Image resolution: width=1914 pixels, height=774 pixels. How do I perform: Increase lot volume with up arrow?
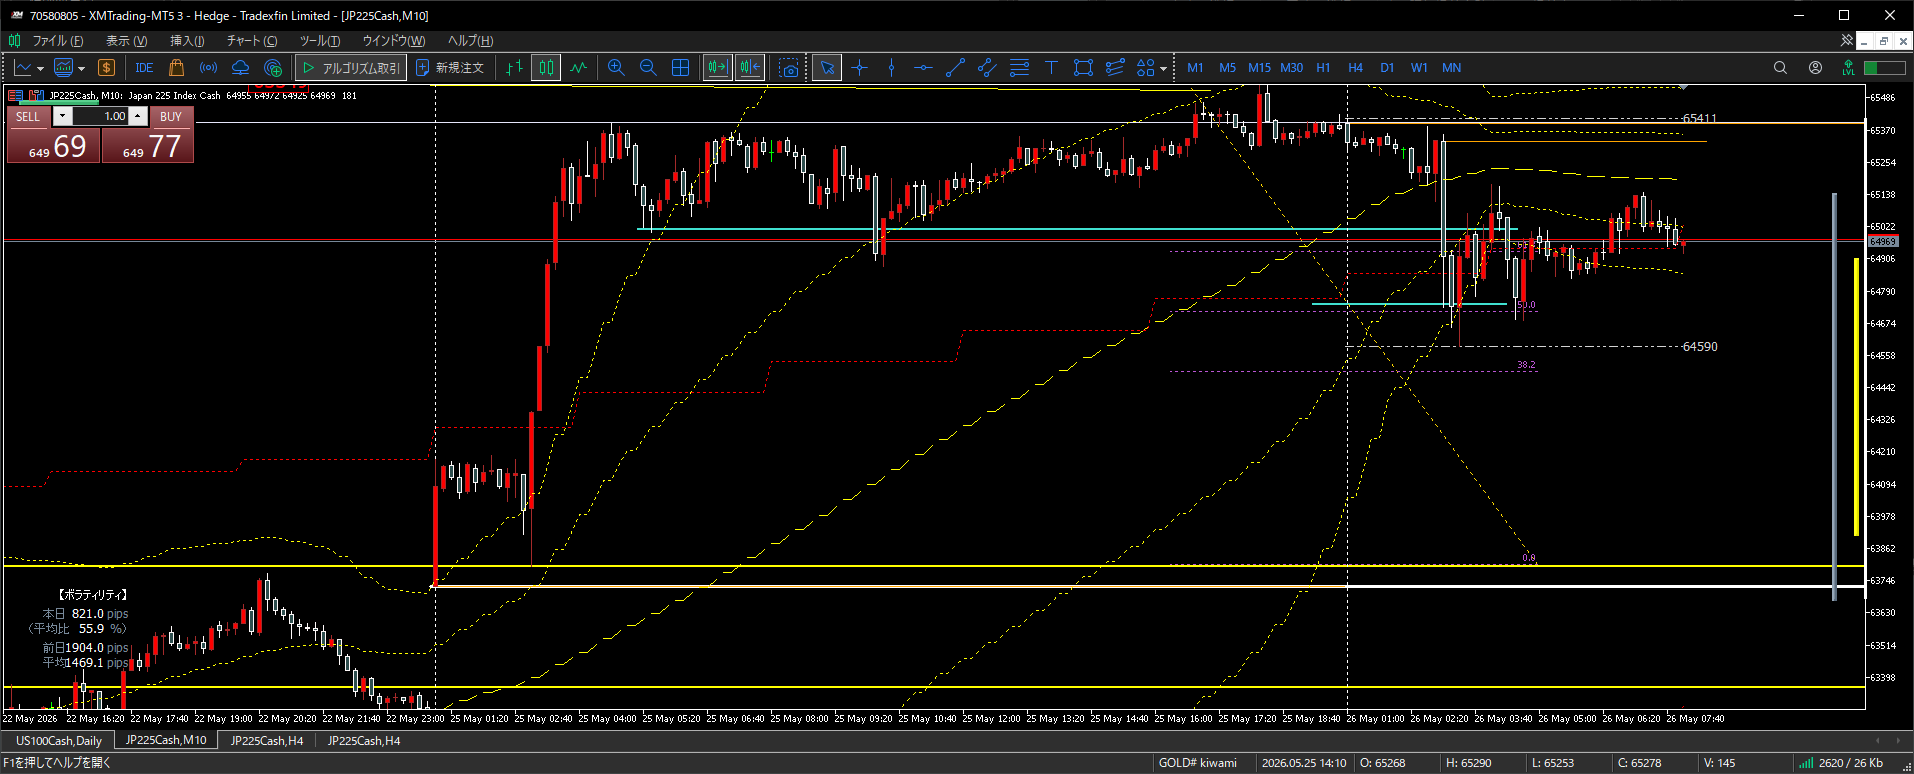pos(138,116)
